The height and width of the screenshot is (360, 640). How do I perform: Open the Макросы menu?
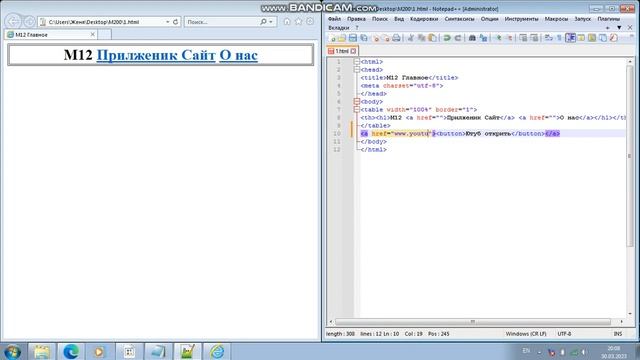[556, 19]
